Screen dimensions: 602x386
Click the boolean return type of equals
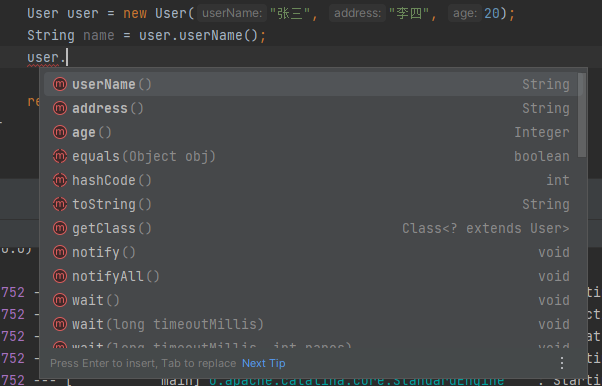[542, 156]
